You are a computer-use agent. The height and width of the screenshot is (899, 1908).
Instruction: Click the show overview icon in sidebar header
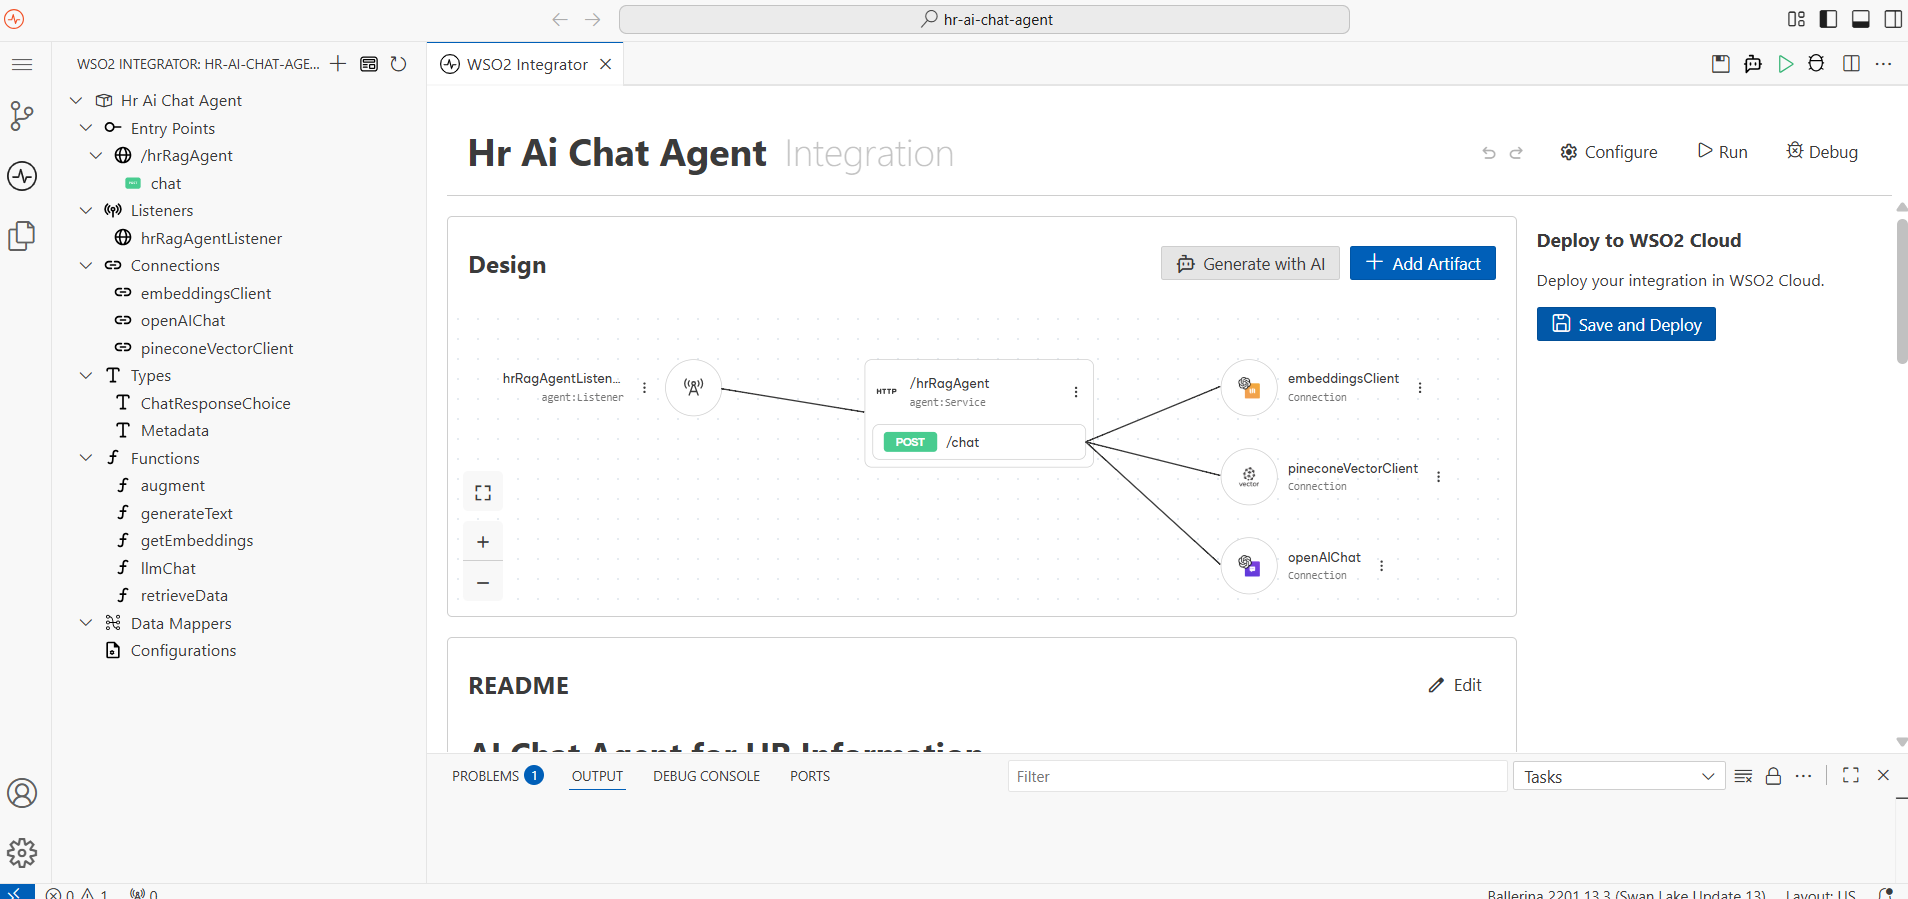369,64
